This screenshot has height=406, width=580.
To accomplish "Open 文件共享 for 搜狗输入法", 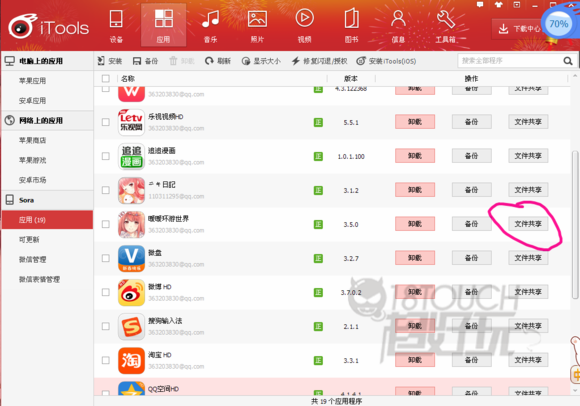I will [528, 326].
